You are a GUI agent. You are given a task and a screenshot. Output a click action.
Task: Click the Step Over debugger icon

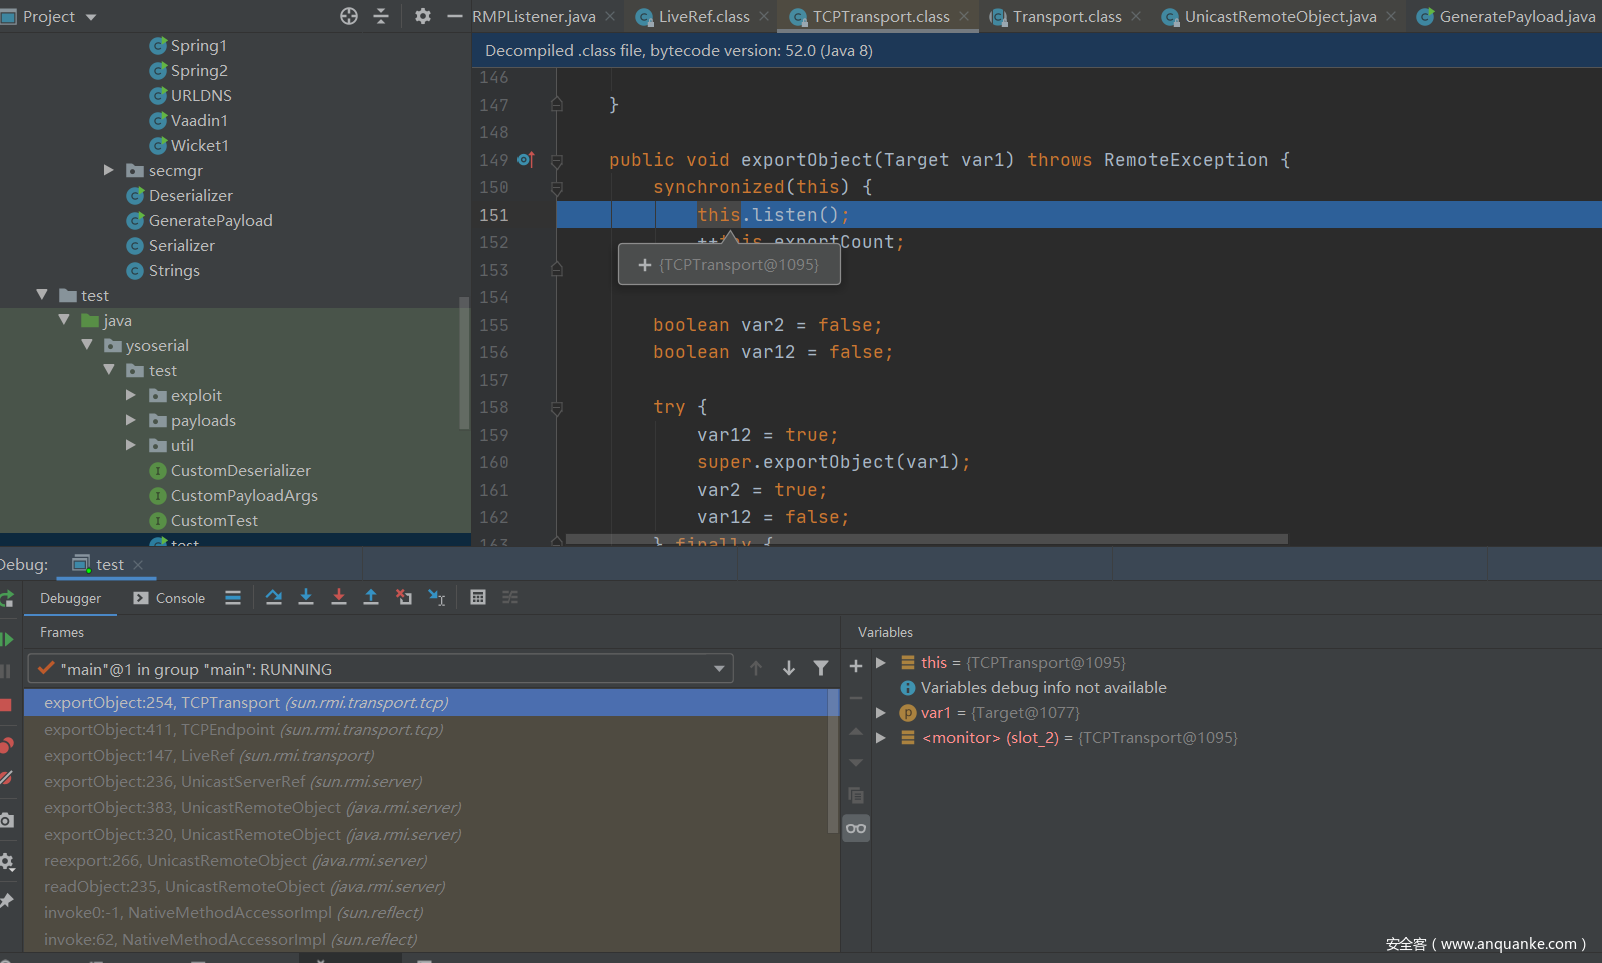274,597
